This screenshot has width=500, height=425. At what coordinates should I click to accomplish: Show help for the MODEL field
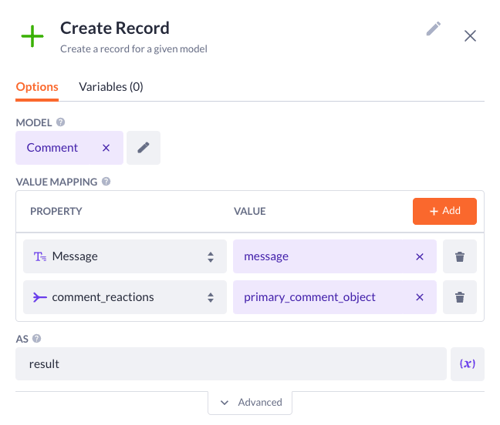pyautogui.click(x=60, y=122)
